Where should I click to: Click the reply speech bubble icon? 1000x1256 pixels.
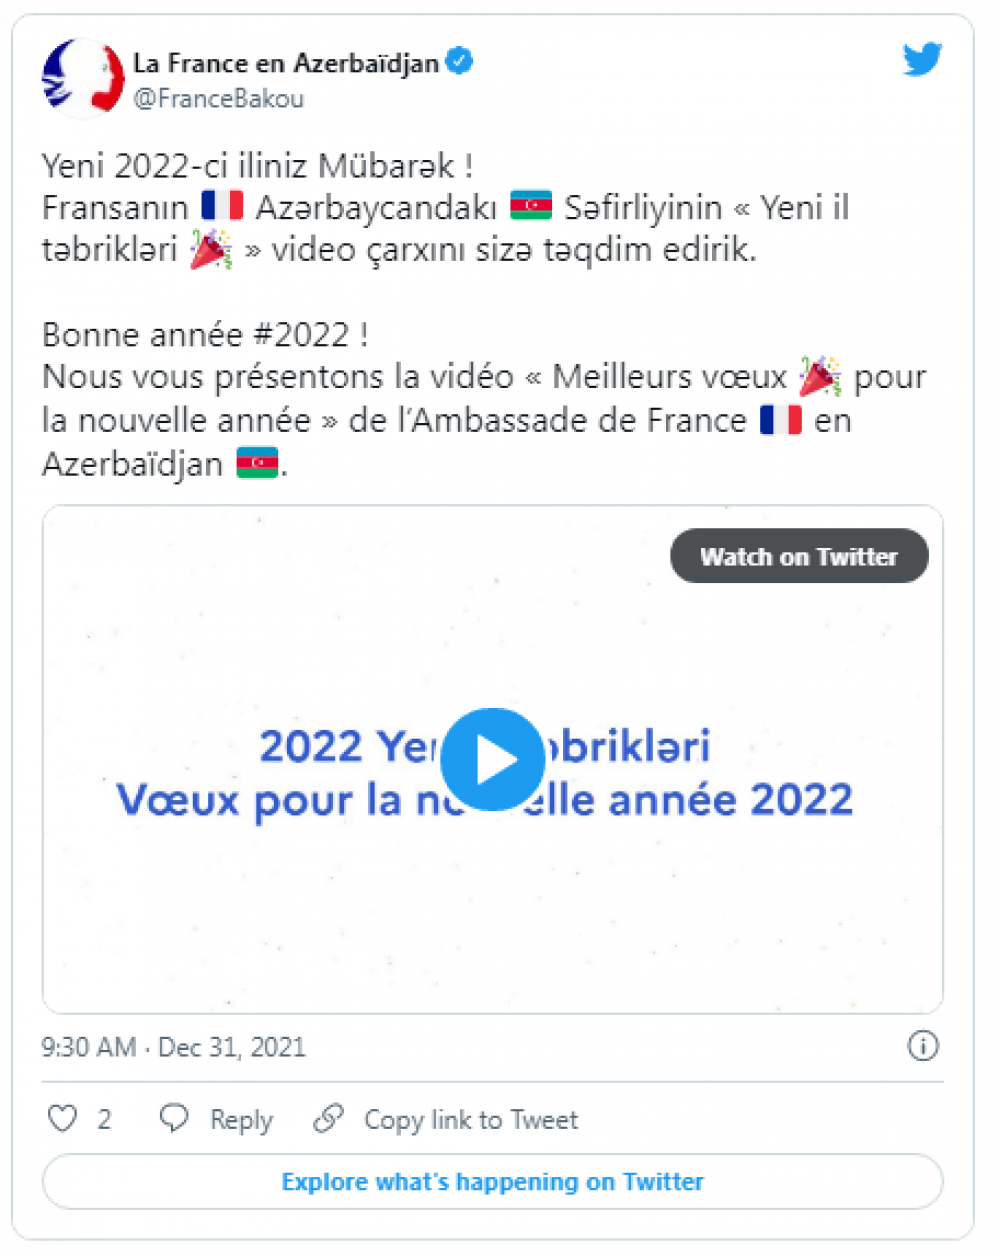click(174, 1118)
